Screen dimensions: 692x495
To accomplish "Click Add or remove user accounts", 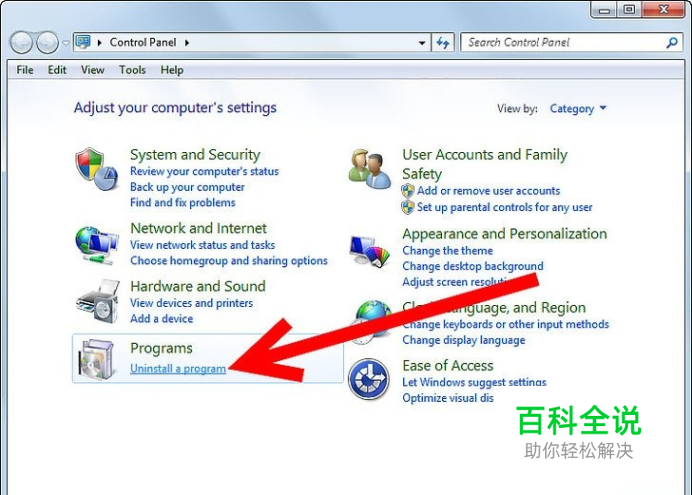I will point(489,191).
